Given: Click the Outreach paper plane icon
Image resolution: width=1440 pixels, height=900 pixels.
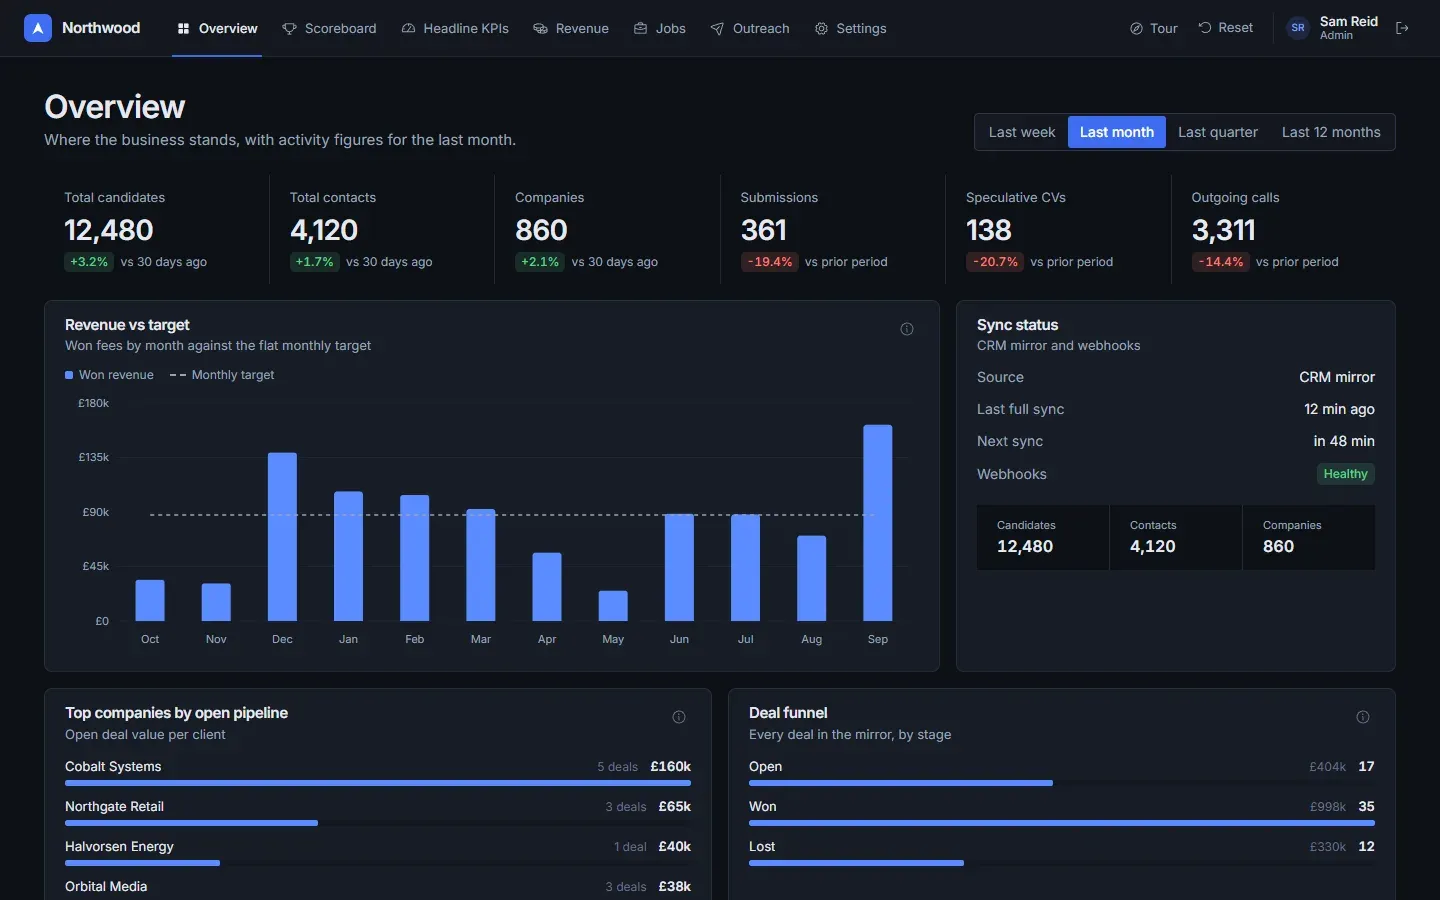Looking at the screenshot, I should 717,29.
